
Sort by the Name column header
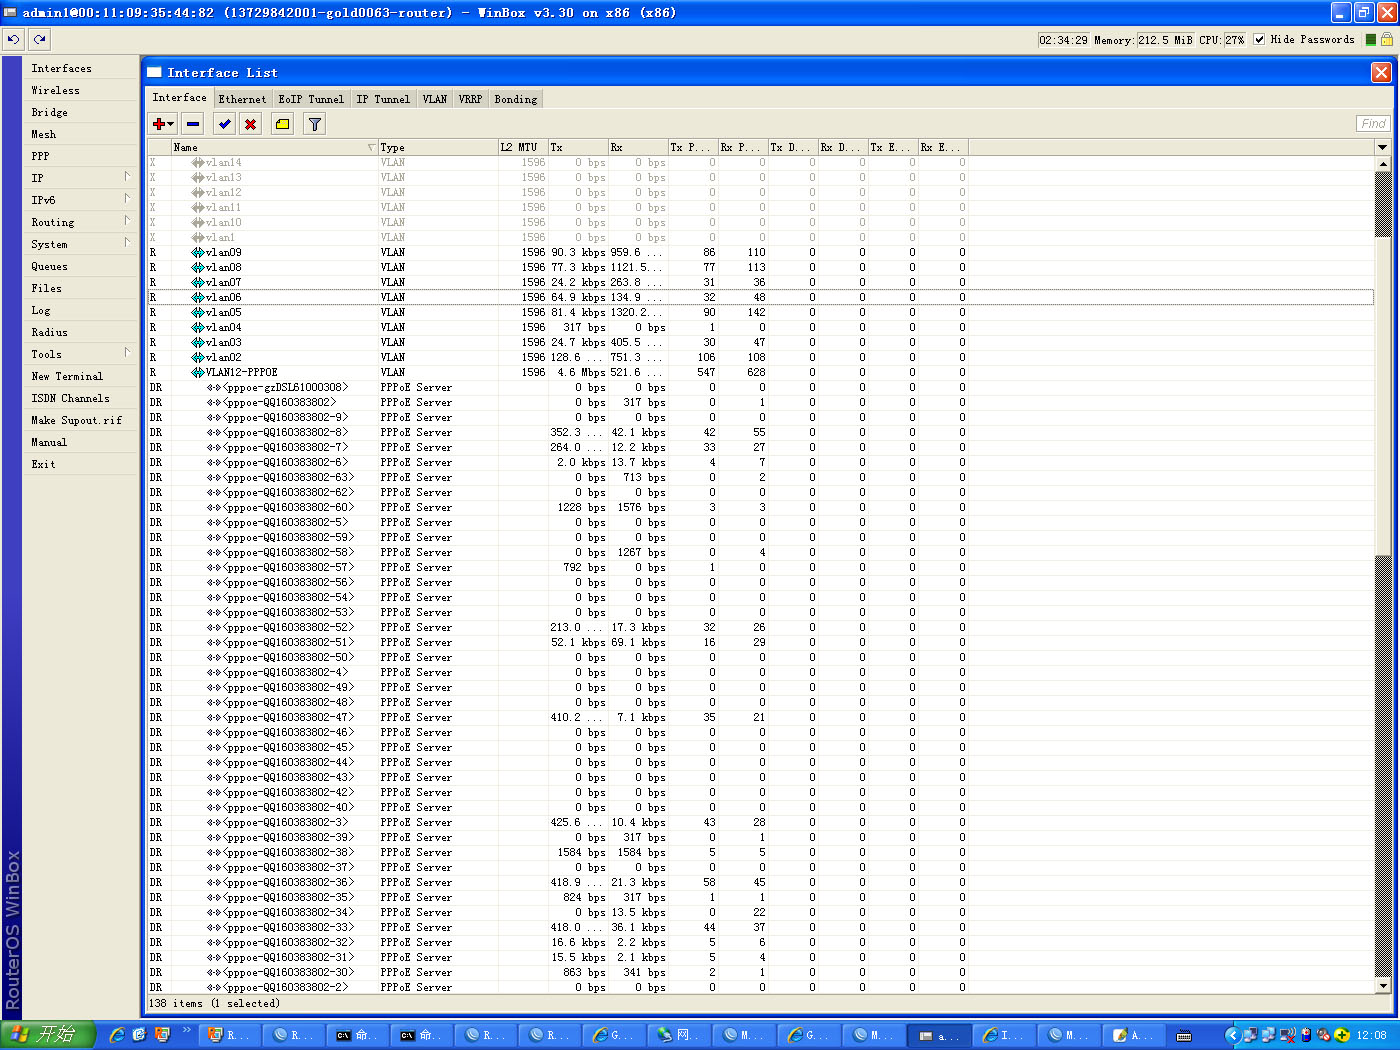tap(274, 147)
